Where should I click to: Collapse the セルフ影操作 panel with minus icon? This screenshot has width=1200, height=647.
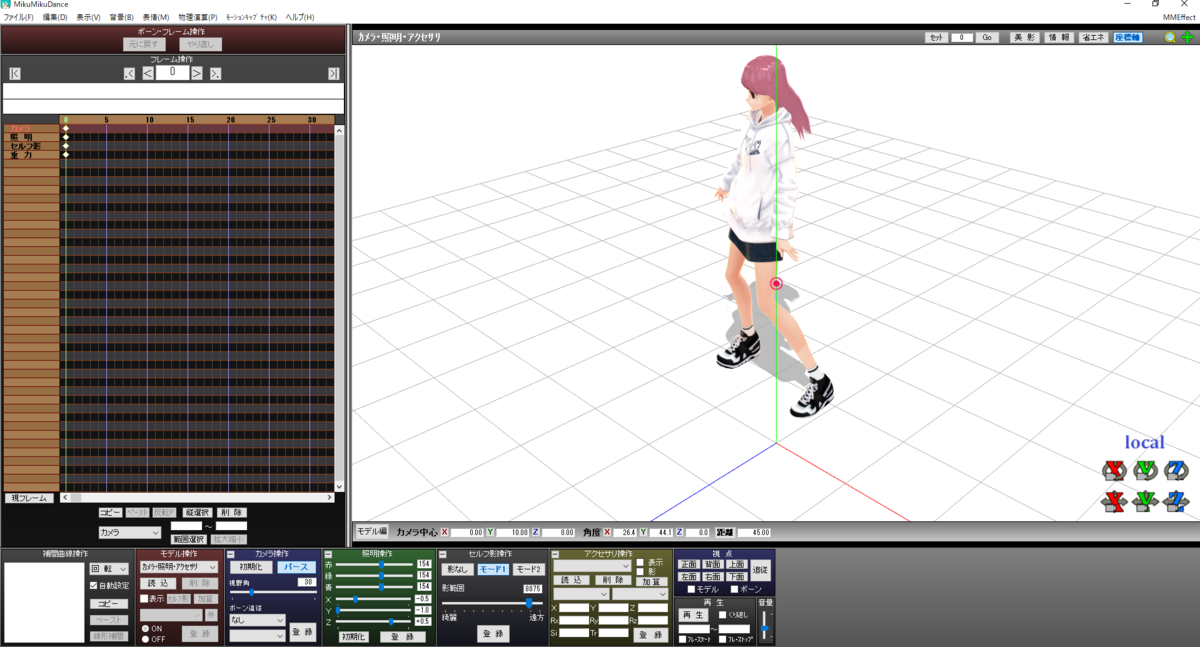pyautogui.click(x=441, y=554)
